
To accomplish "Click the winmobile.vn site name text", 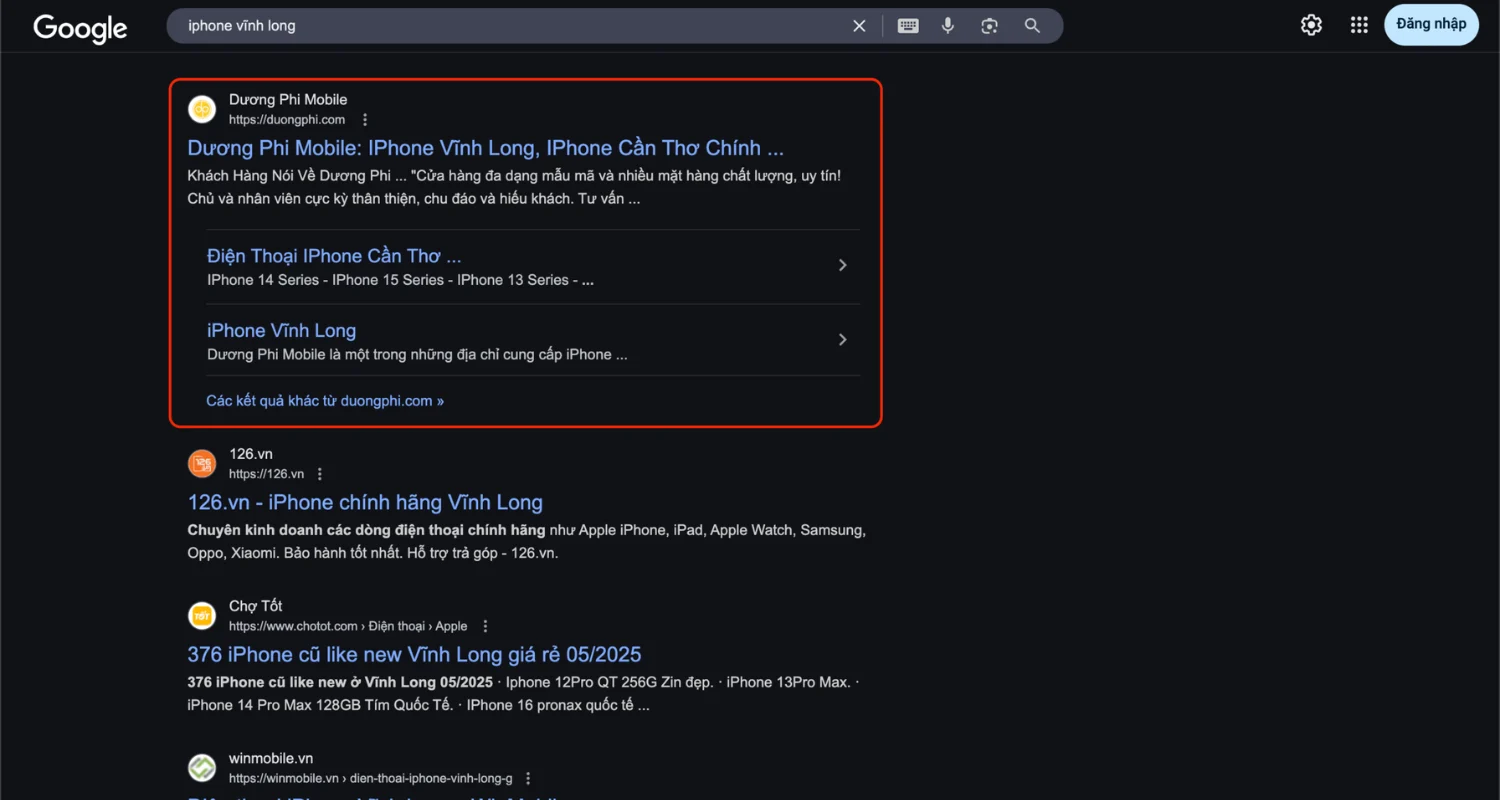I will 271,758.
